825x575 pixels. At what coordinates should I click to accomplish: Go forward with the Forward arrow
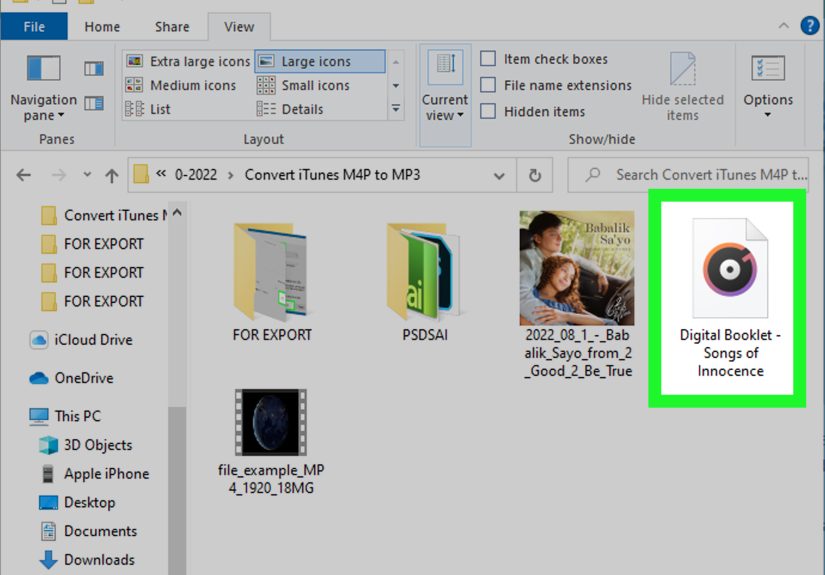click(58, 175)
